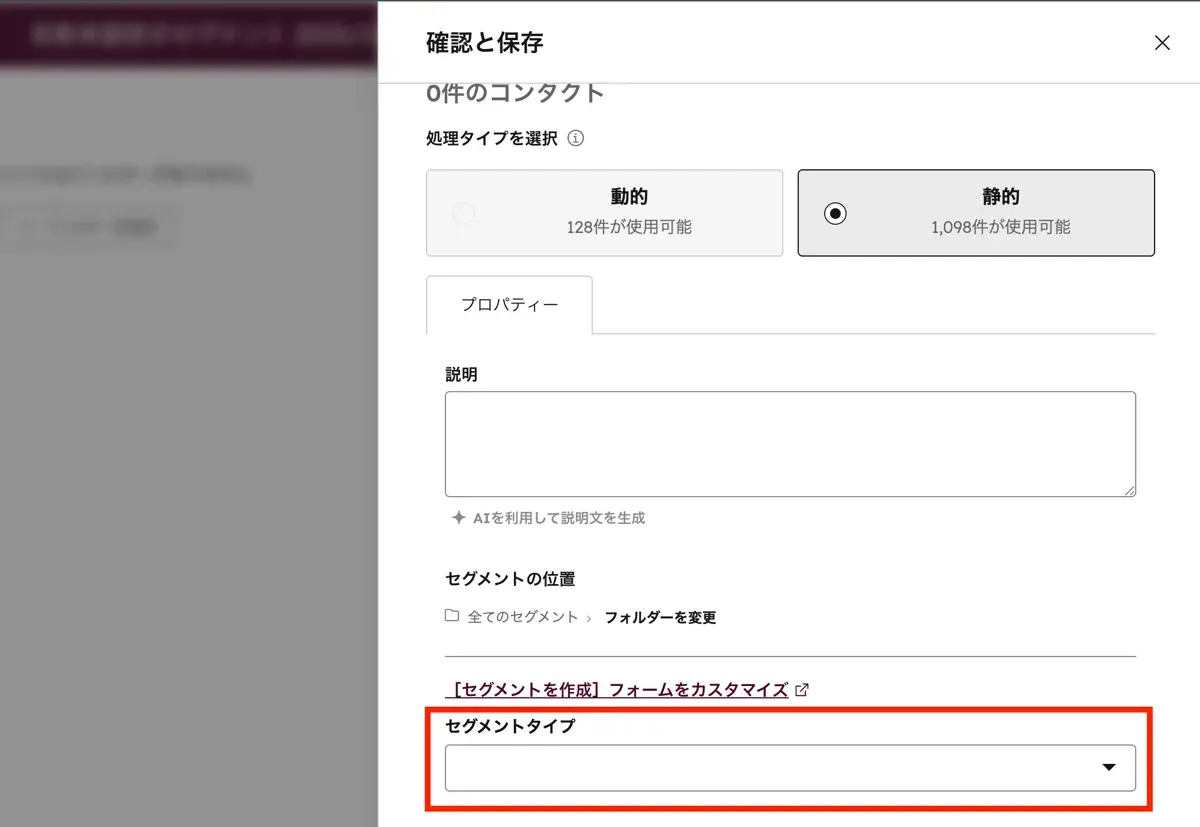Open the セグメントタイプ dropdown
This screenshot has width=1200, height=827.
click(790, 768)
